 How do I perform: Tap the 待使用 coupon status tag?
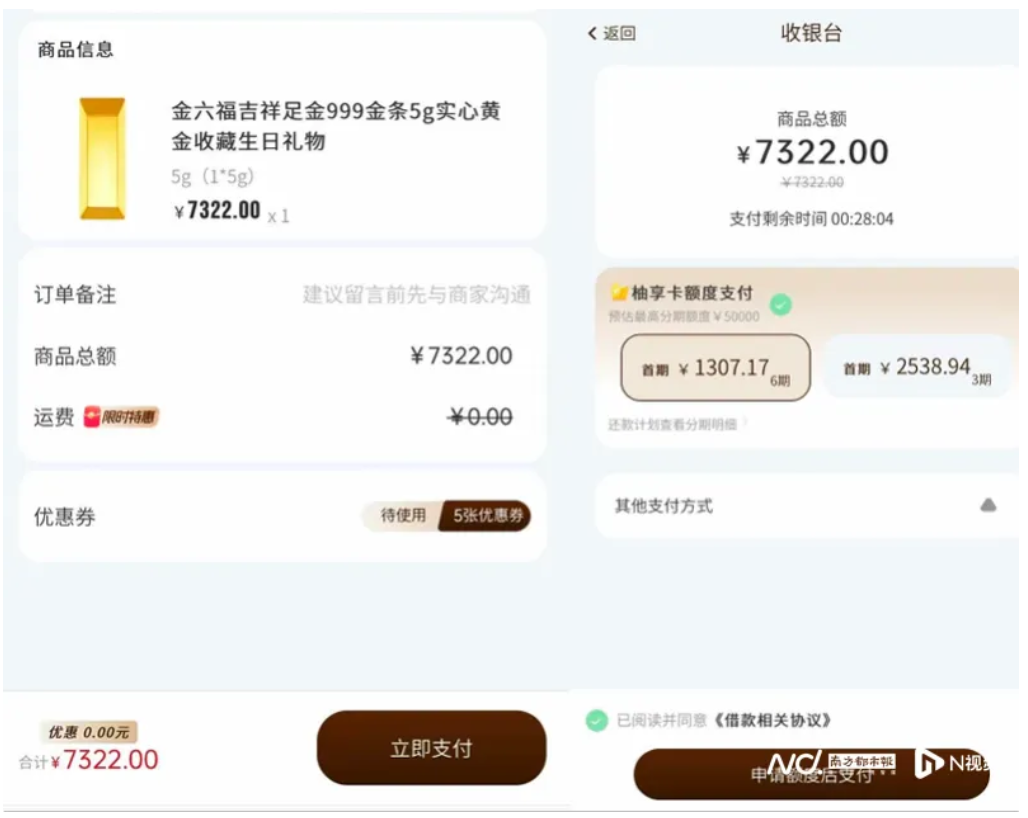click(x=403, y=516)
